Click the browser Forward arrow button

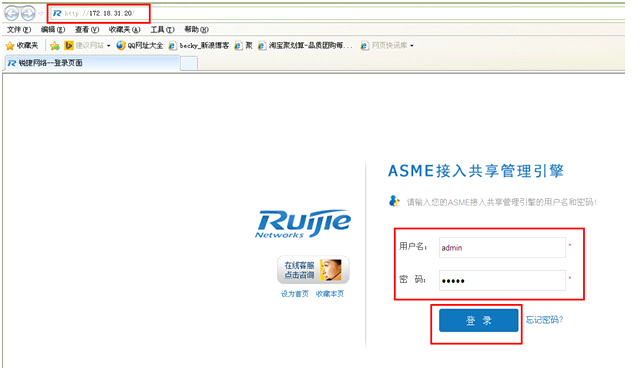pyautogui.click(x=28, y=13)
